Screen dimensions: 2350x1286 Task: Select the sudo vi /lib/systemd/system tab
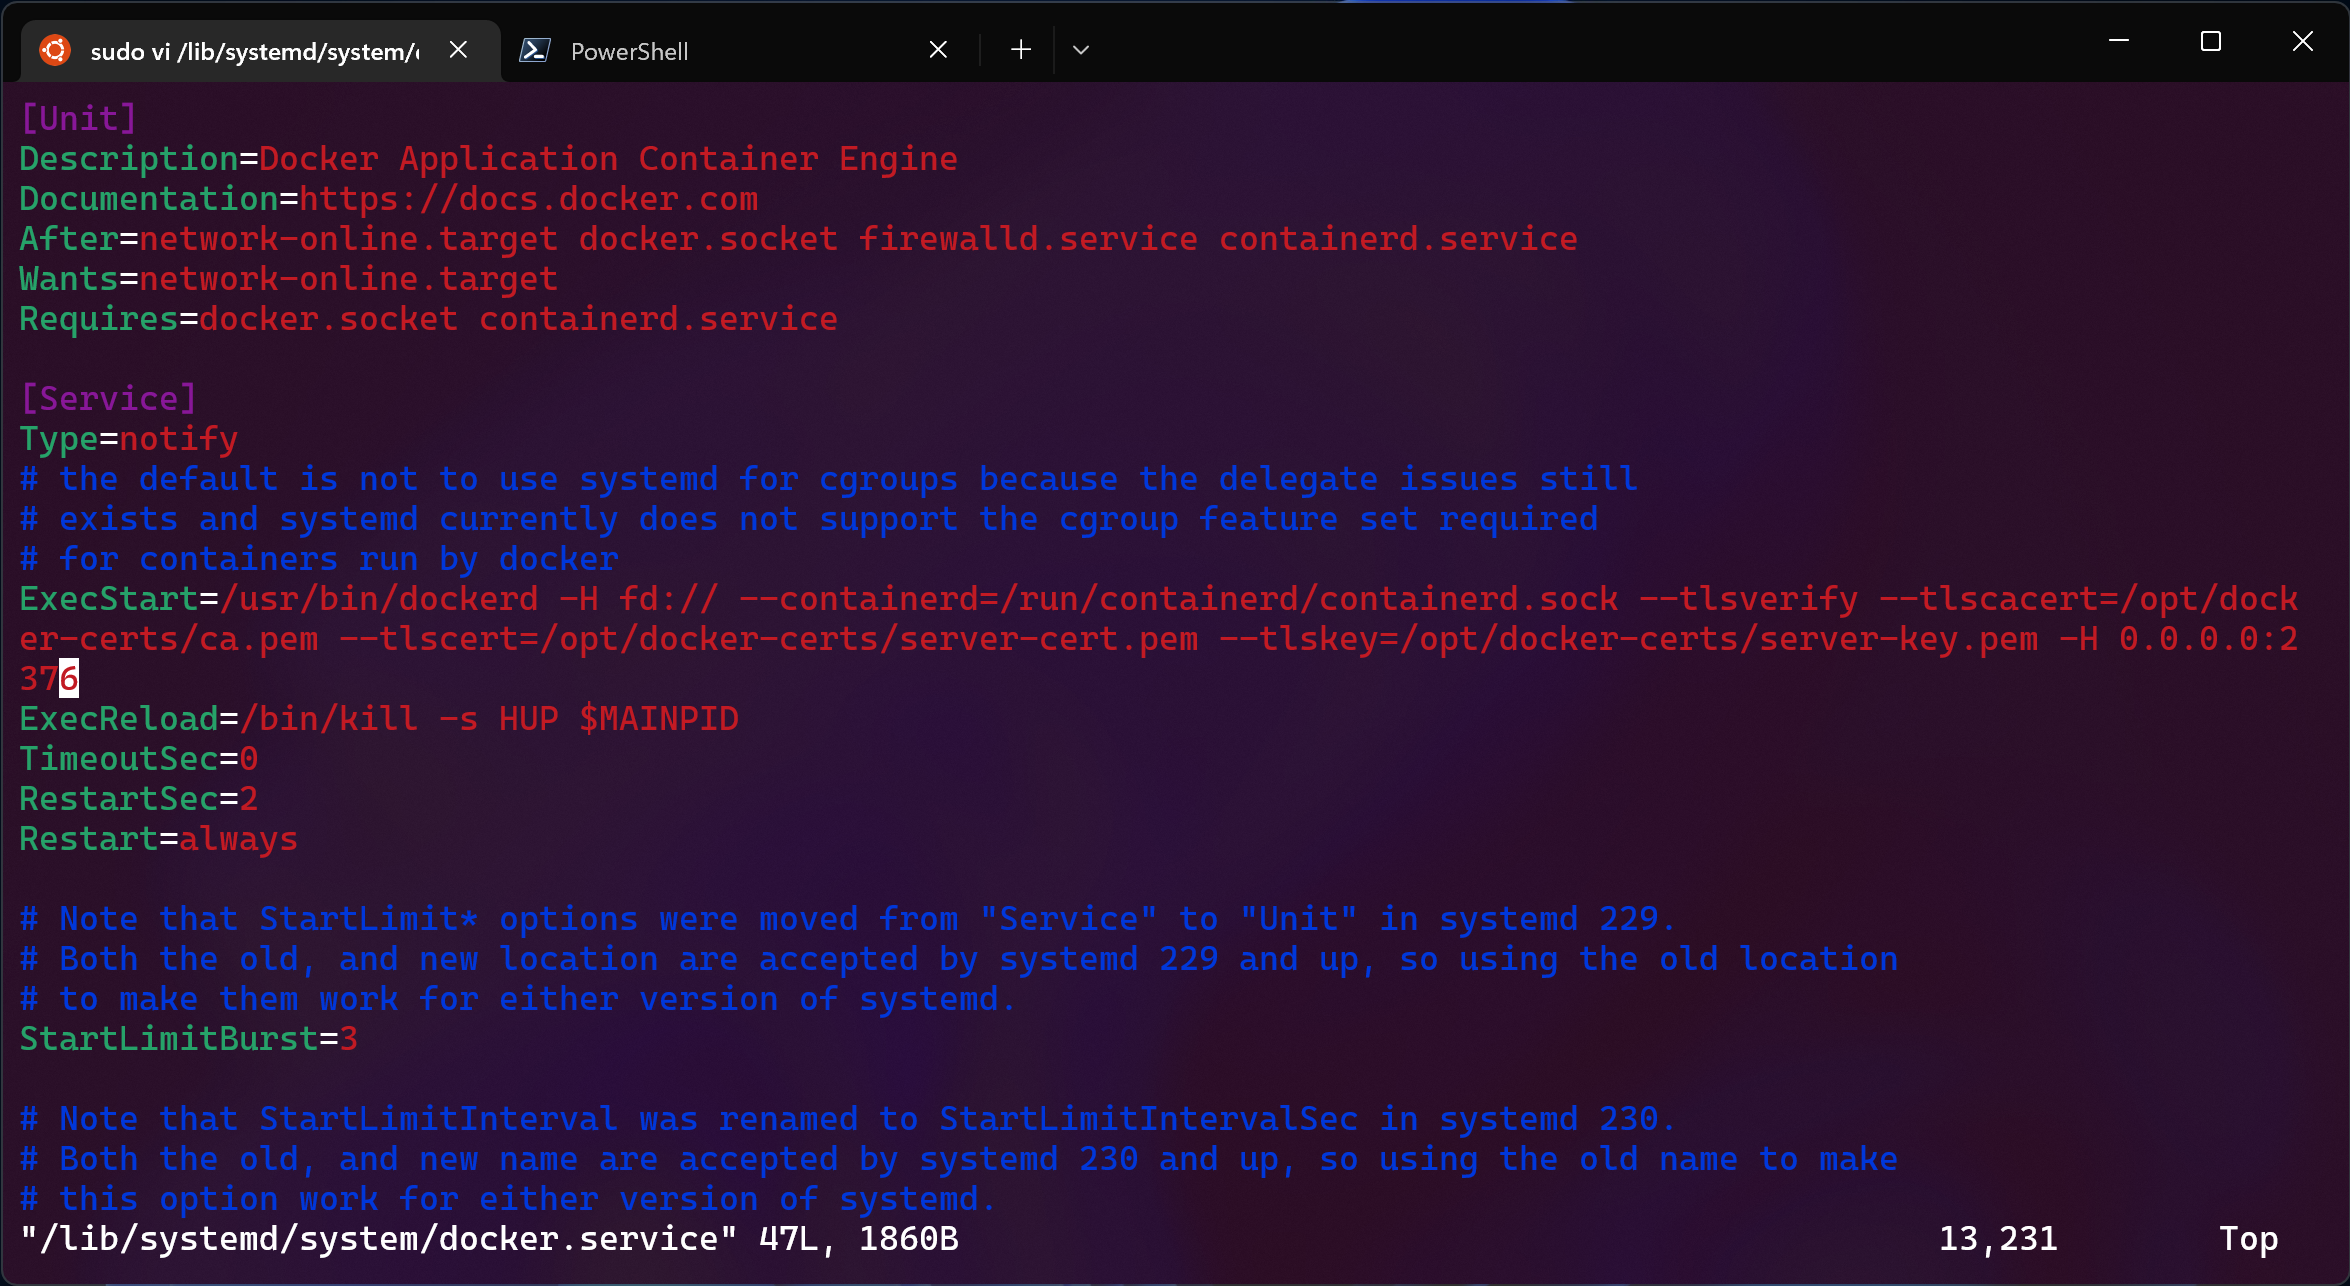click(x=250, y=51)
